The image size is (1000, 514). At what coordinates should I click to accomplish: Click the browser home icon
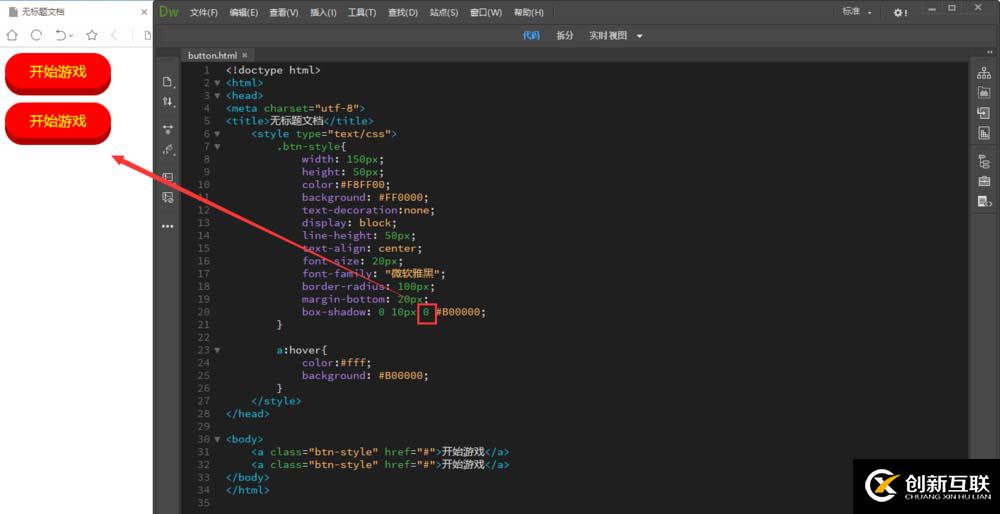(x=12, y=35)
